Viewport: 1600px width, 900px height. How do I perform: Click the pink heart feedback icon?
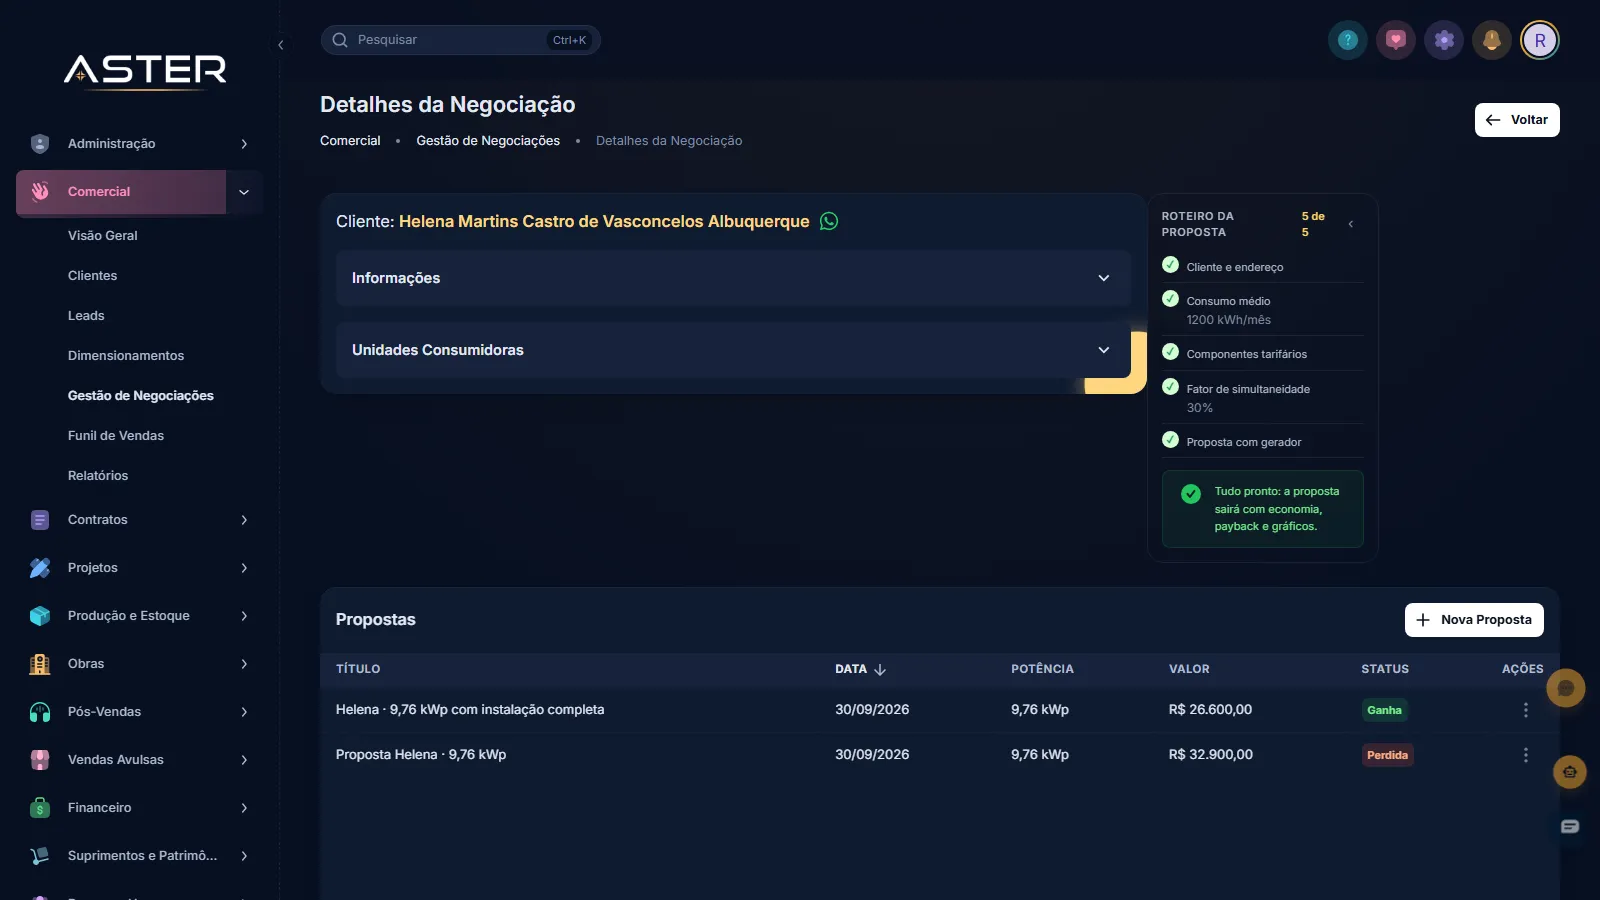click(1396, 40)
